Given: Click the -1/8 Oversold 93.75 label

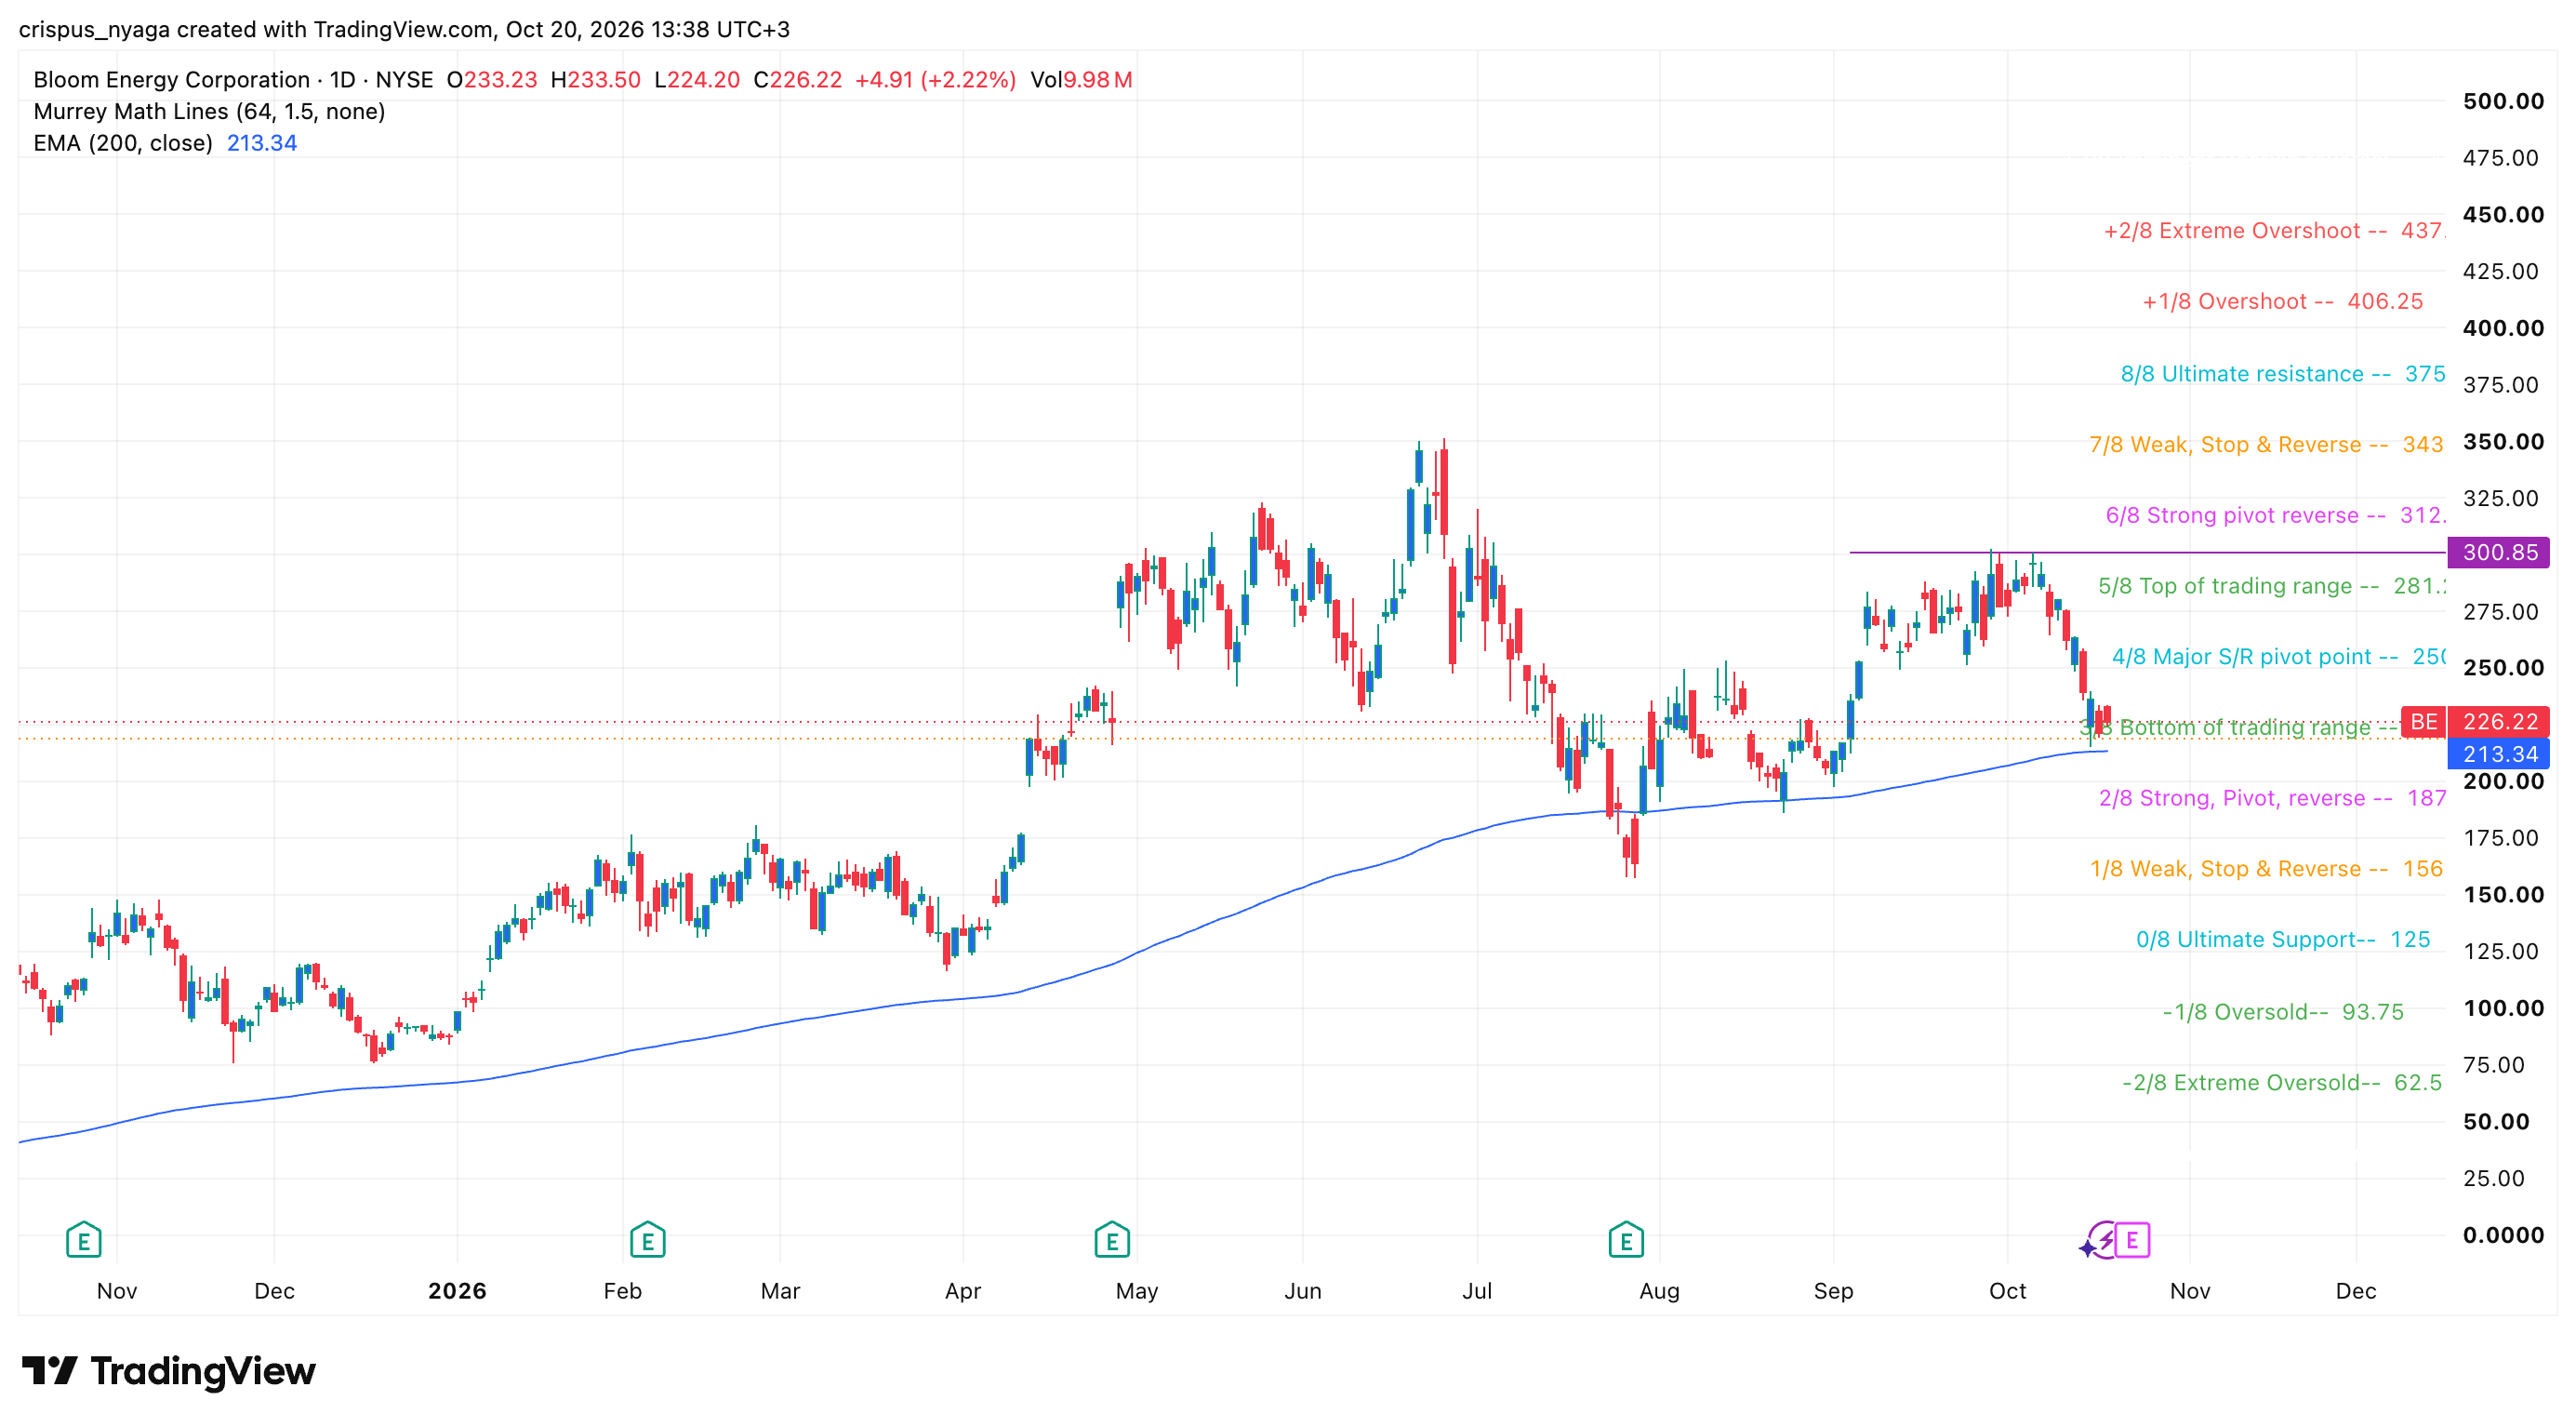Looking at the screenshot, I should (x=2284, y=1012).
